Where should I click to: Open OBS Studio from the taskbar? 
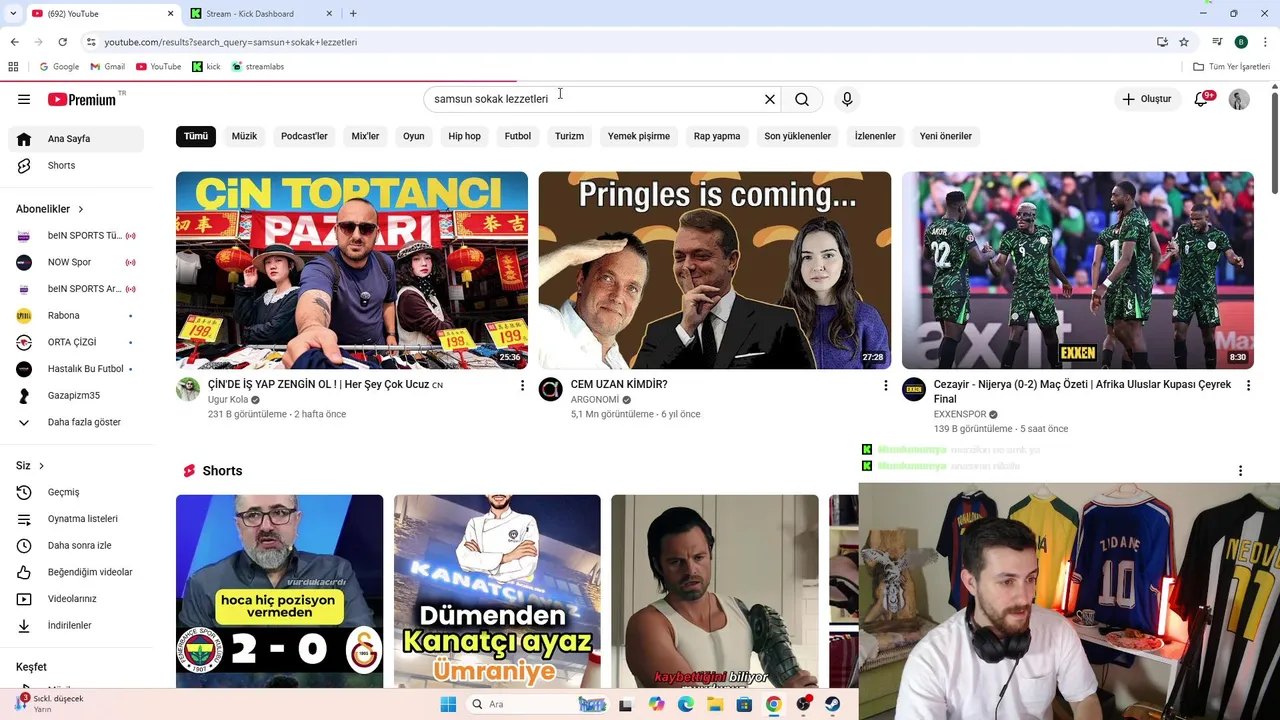point(803,704)
